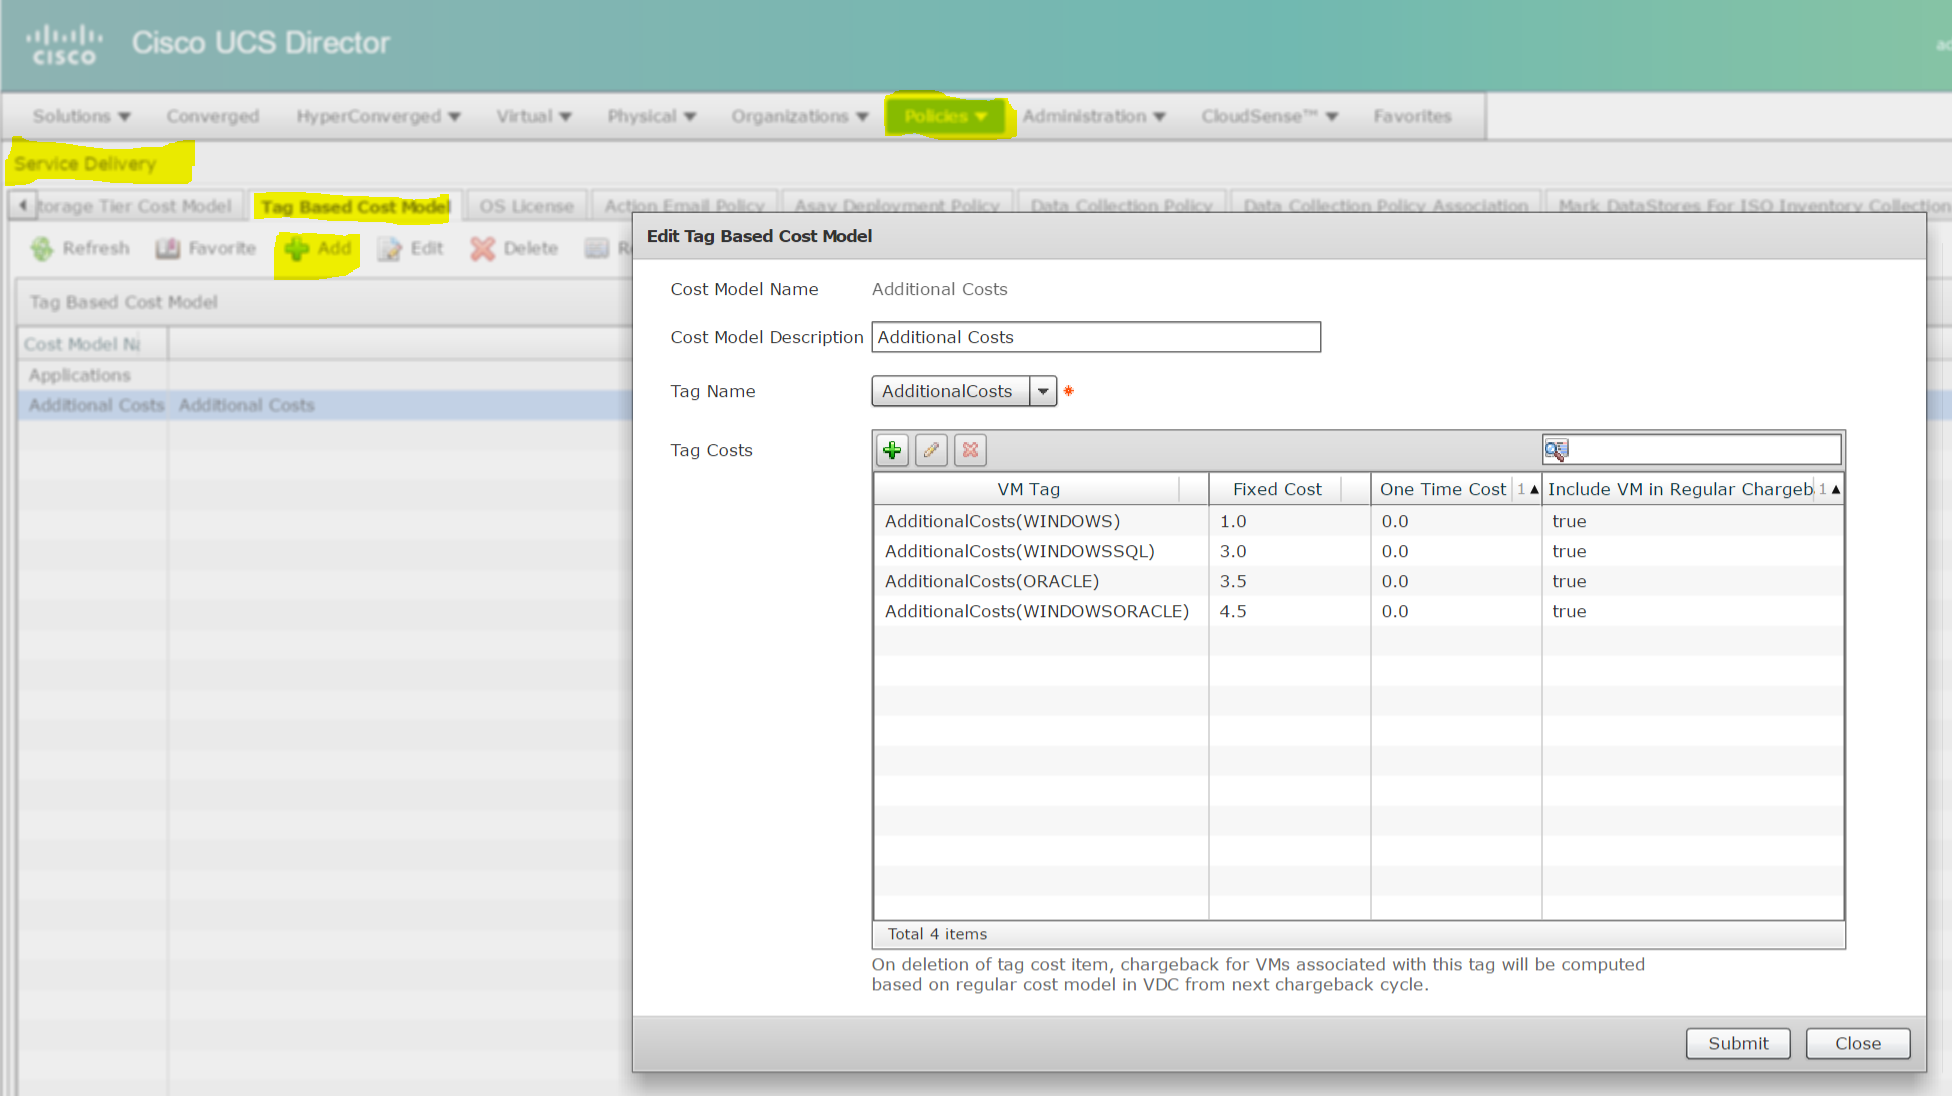Switch to Data Collection Policy Association tab
Image resolution: width=1952 pixels, height=1096 pixels.
click(1386, 206)
